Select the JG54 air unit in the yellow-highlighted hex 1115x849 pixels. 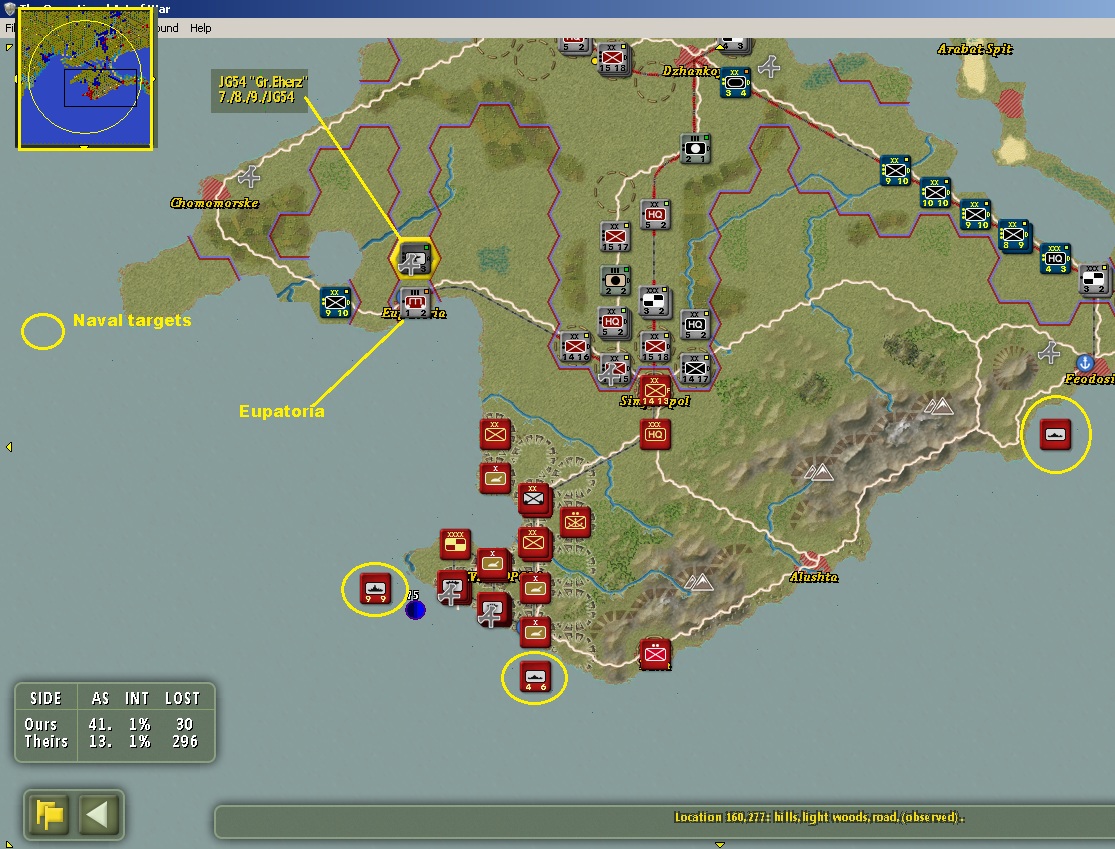[x=413, y=260]
